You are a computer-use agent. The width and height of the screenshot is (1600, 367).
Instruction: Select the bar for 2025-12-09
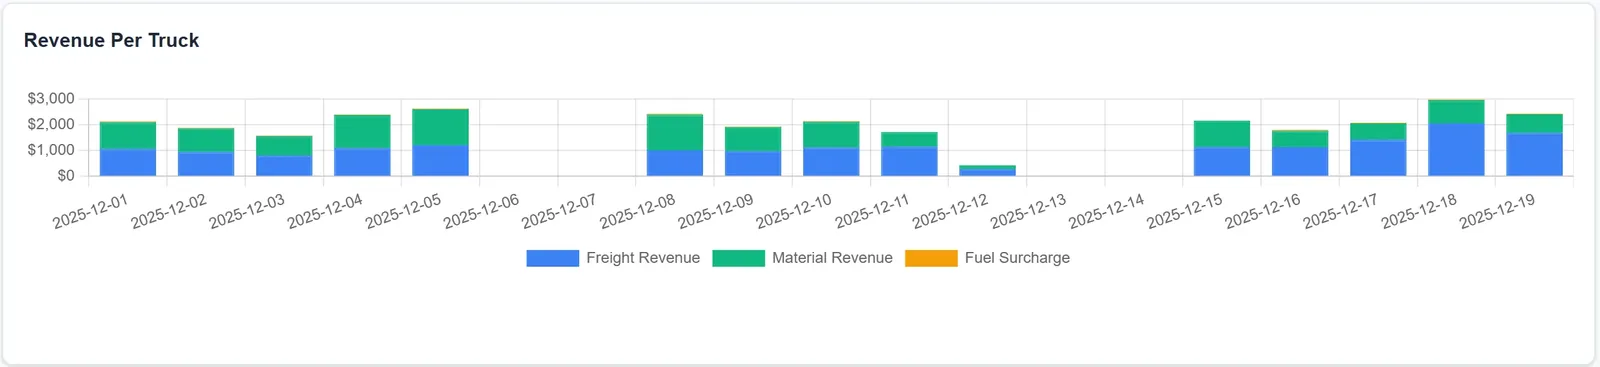(753, 151)
